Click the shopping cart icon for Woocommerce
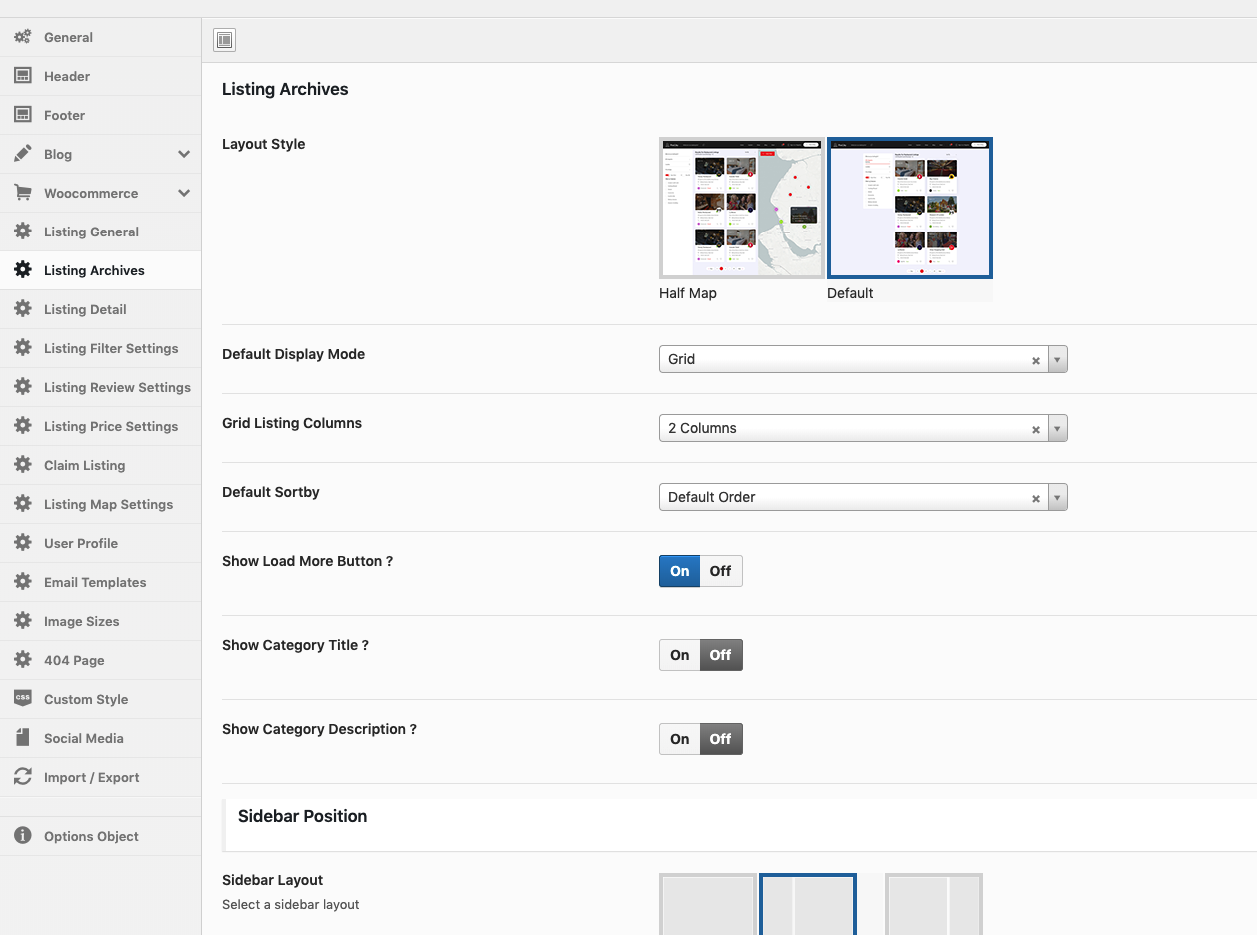This screenshot has width=1257, height=935. point(22,193)
